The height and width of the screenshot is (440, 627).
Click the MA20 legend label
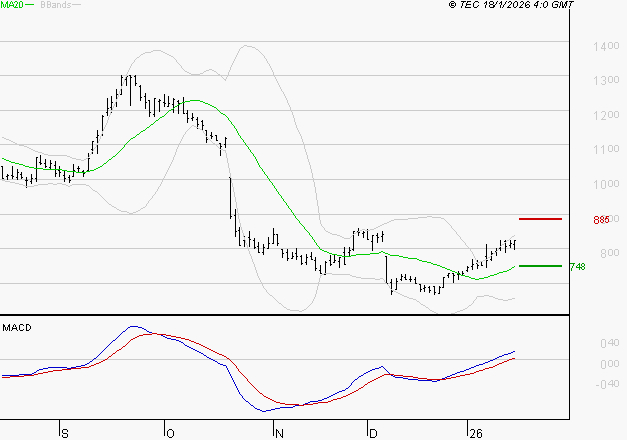12,5
